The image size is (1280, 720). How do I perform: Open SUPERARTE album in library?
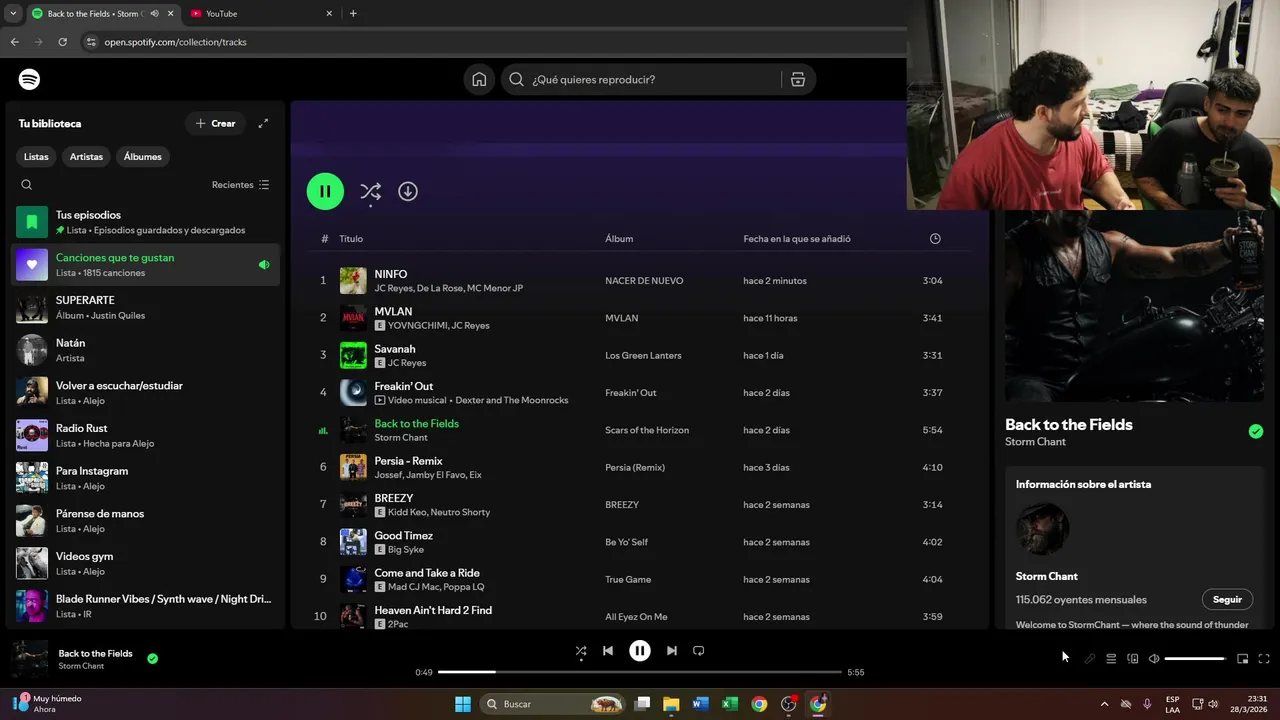coord(146,307)
